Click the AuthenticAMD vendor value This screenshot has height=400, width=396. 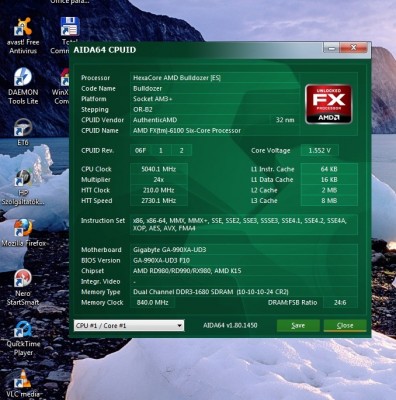tap(155, 120)
